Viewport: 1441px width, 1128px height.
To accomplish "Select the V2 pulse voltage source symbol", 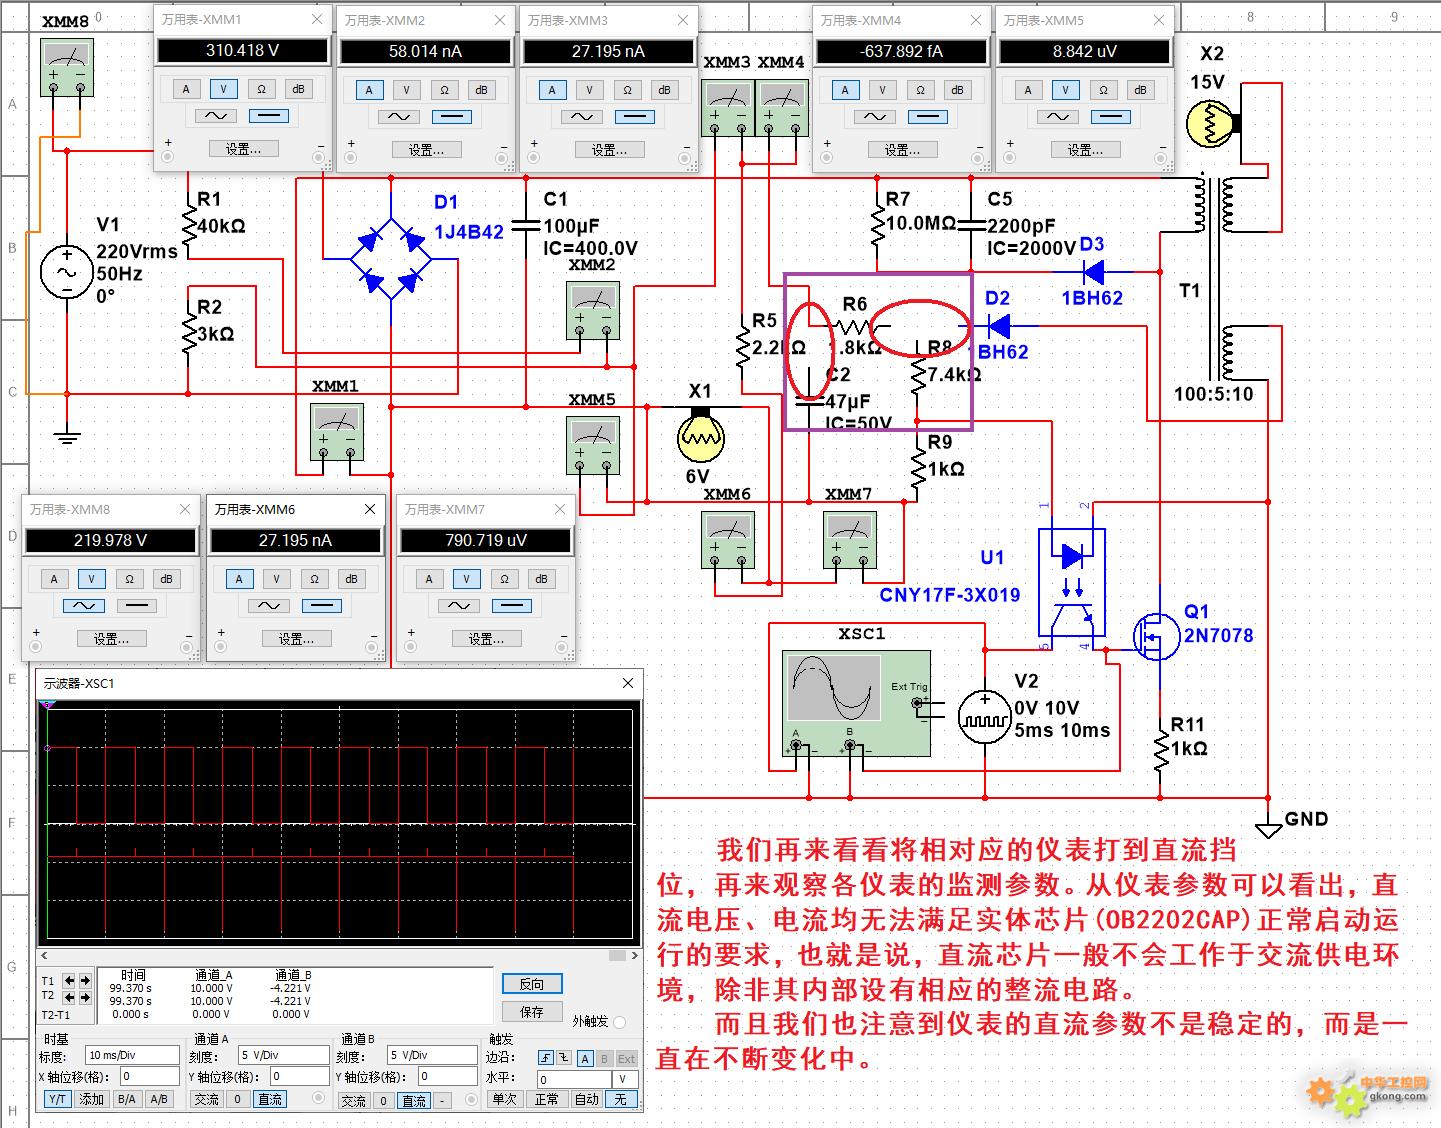I will [984, 717].
